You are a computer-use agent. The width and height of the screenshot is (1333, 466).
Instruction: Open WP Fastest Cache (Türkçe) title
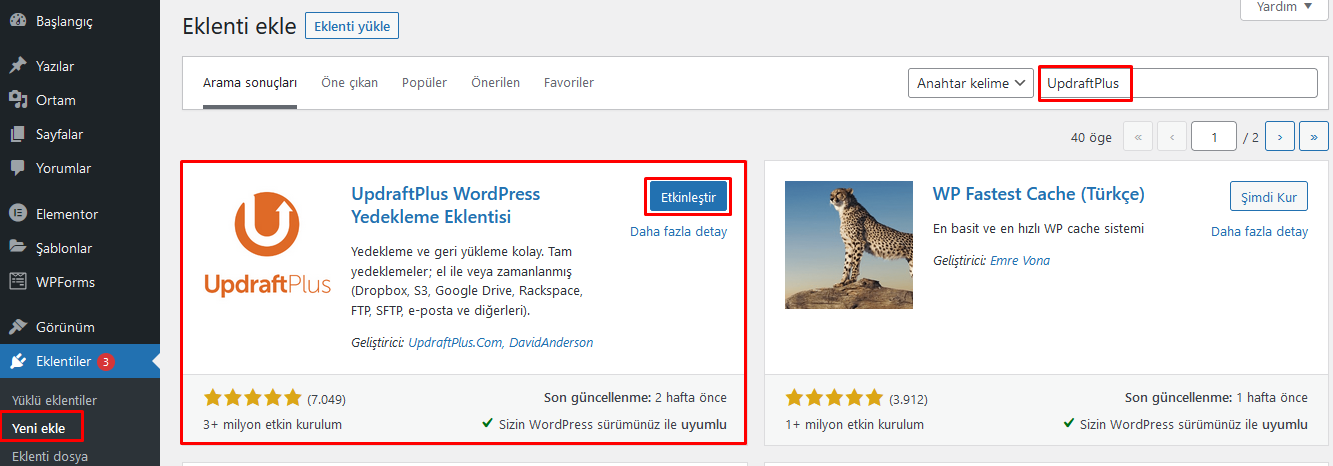(x=1039, y=194)
